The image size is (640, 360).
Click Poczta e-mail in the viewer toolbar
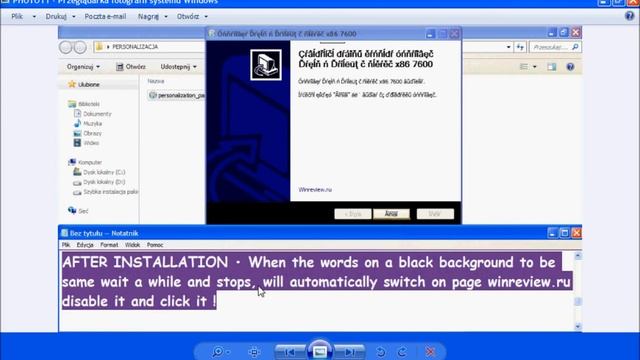tap(105, 16)
